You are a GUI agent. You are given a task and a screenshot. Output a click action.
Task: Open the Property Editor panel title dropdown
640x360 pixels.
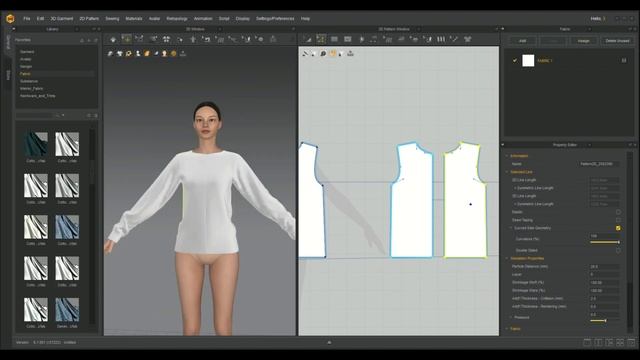[x=589, y=145]
